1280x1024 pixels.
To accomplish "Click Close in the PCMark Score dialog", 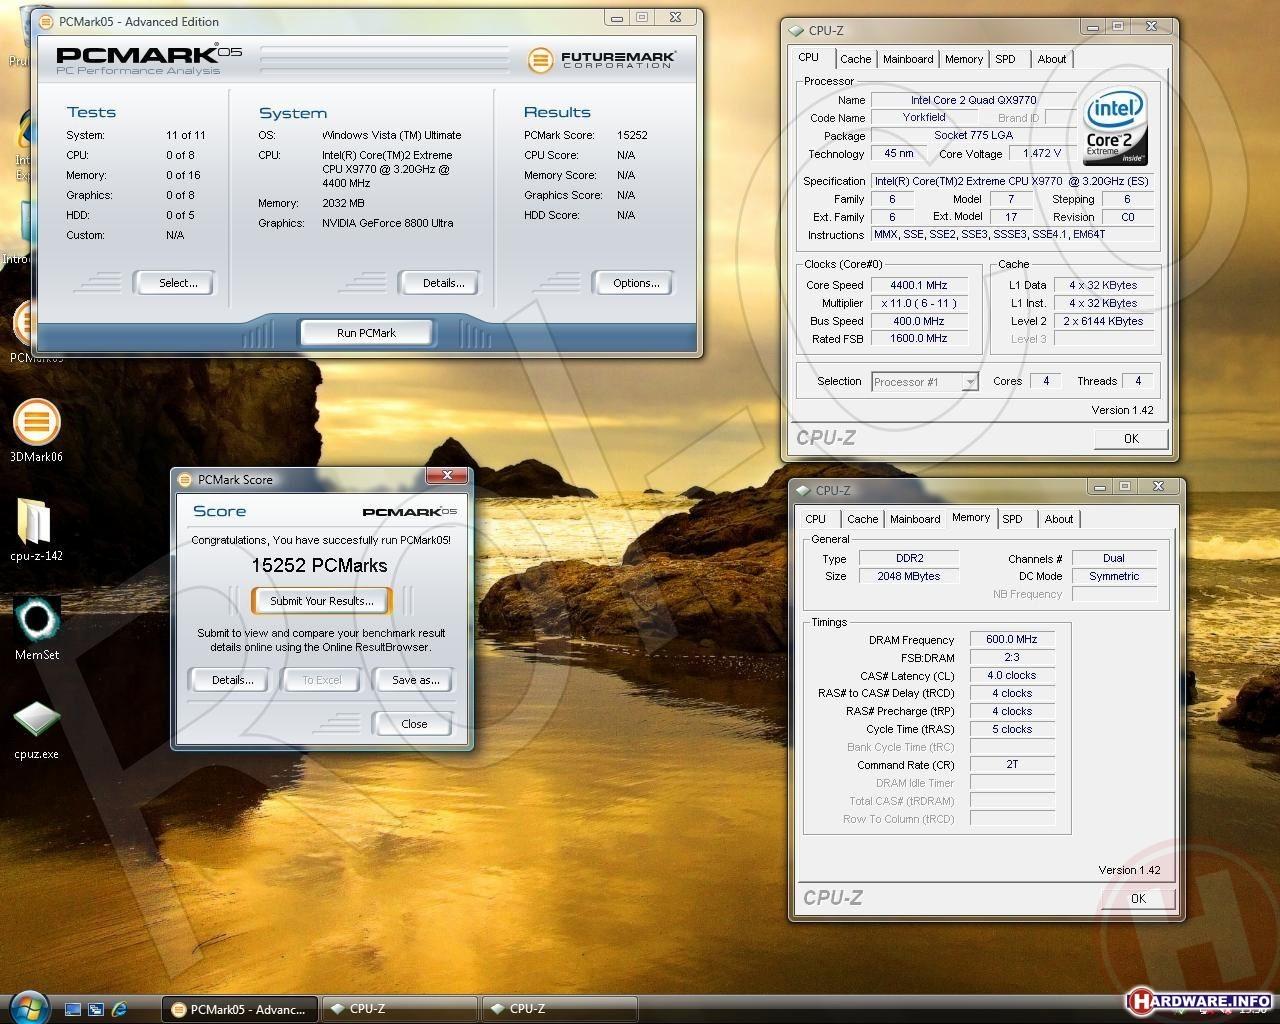I will click(414, 724).
